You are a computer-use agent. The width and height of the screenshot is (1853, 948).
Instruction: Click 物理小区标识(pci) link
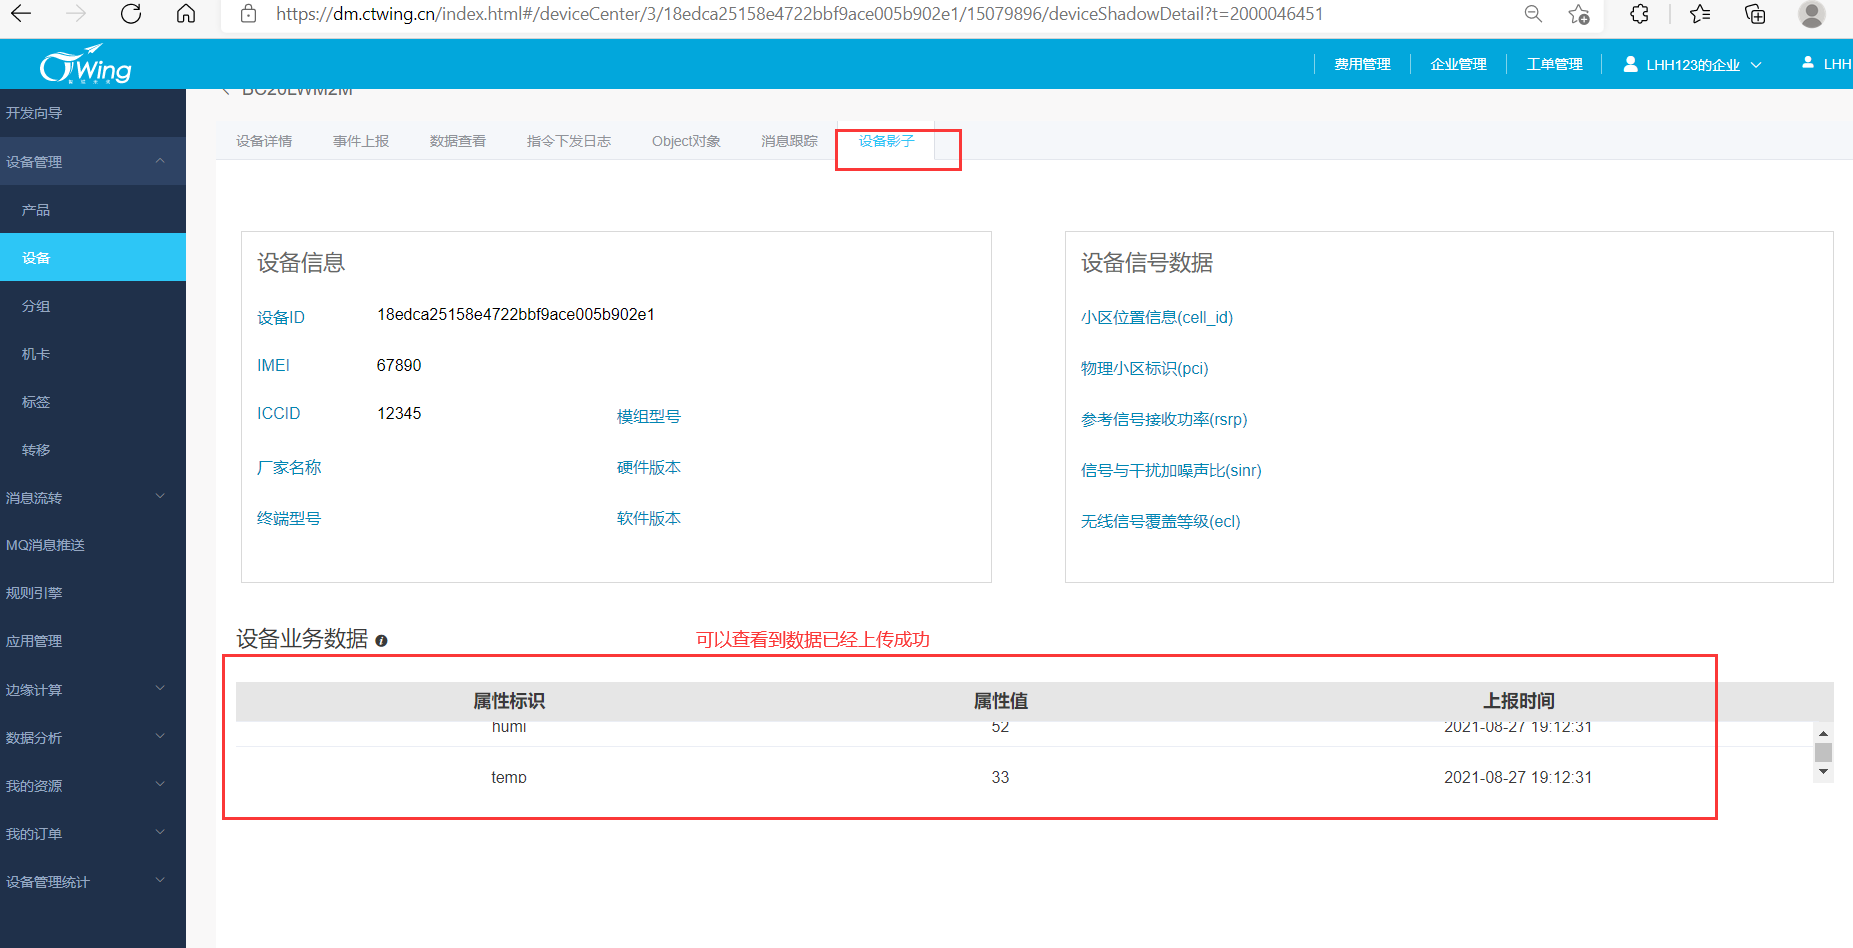[1145, 368]
